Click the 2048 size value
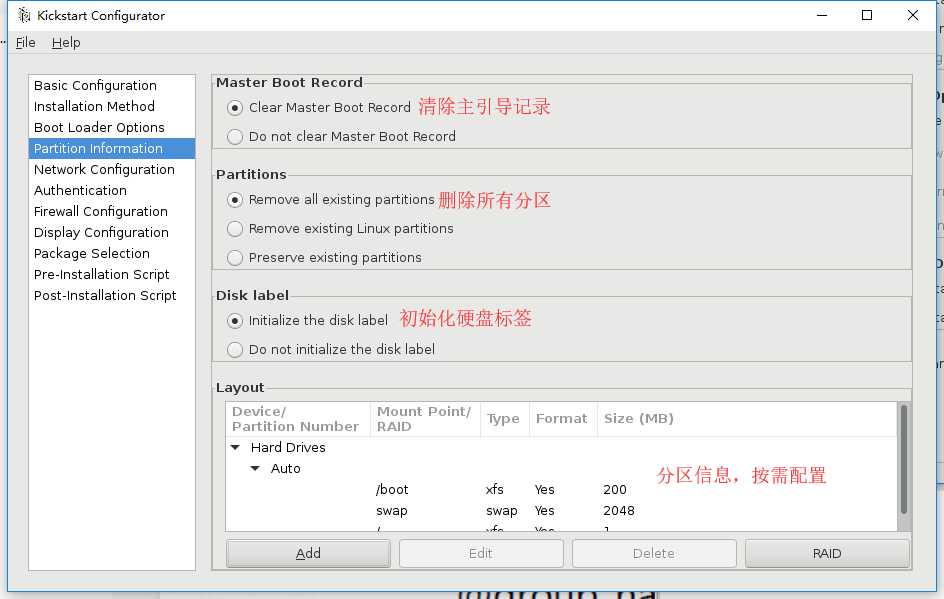The height and width of the screenshot is (599, 944). [x=619, y=511]
